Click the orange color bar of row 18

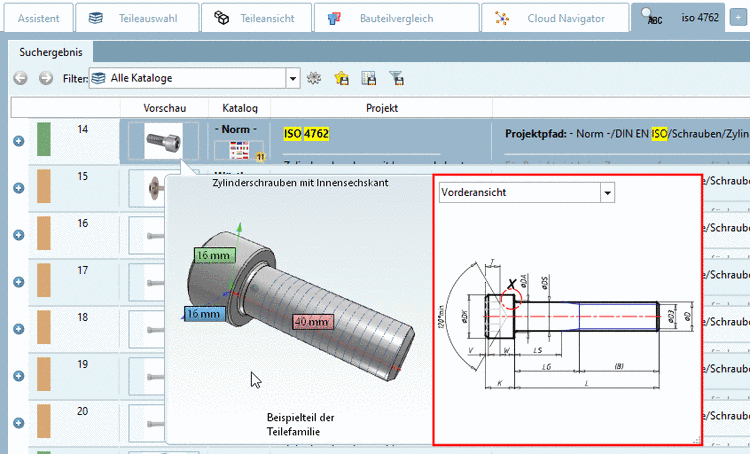coord(44,327)
